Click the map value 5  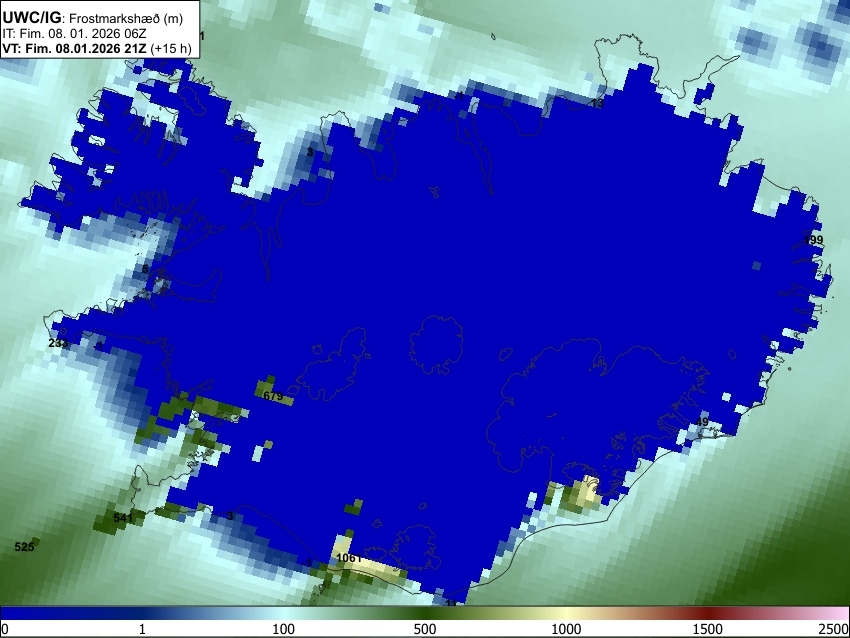145,269
